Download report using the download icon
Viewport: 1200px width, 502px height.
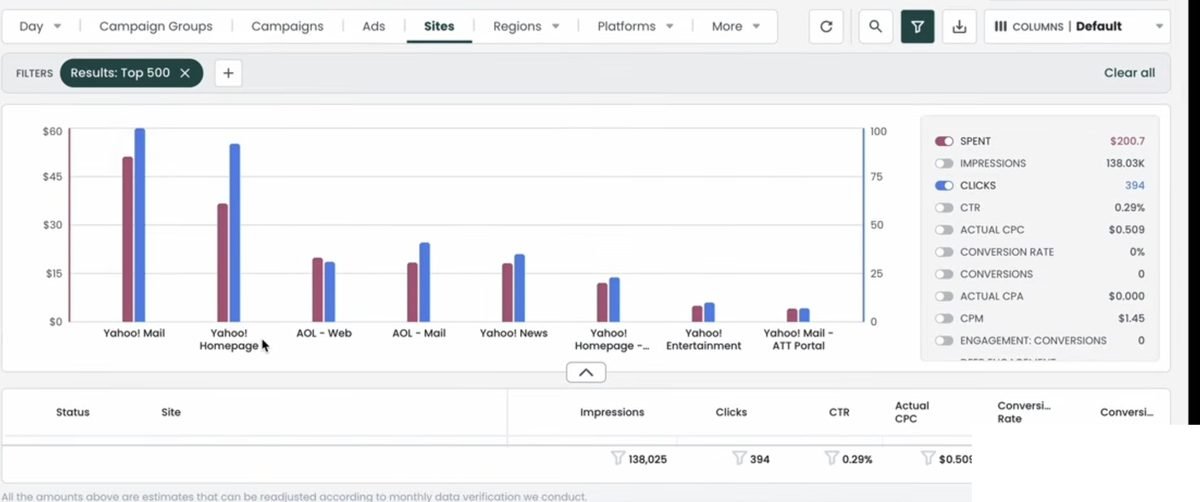pos(959,27)
